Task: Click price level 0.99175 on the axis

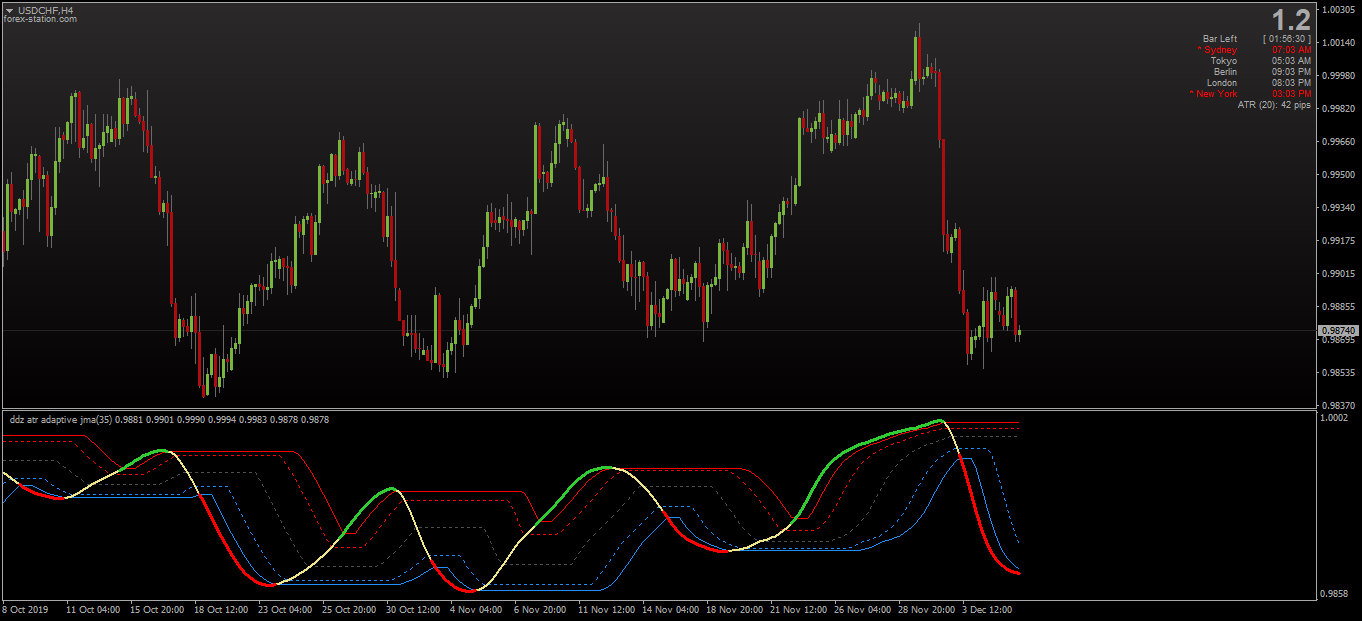Action: pos(1338,241)
